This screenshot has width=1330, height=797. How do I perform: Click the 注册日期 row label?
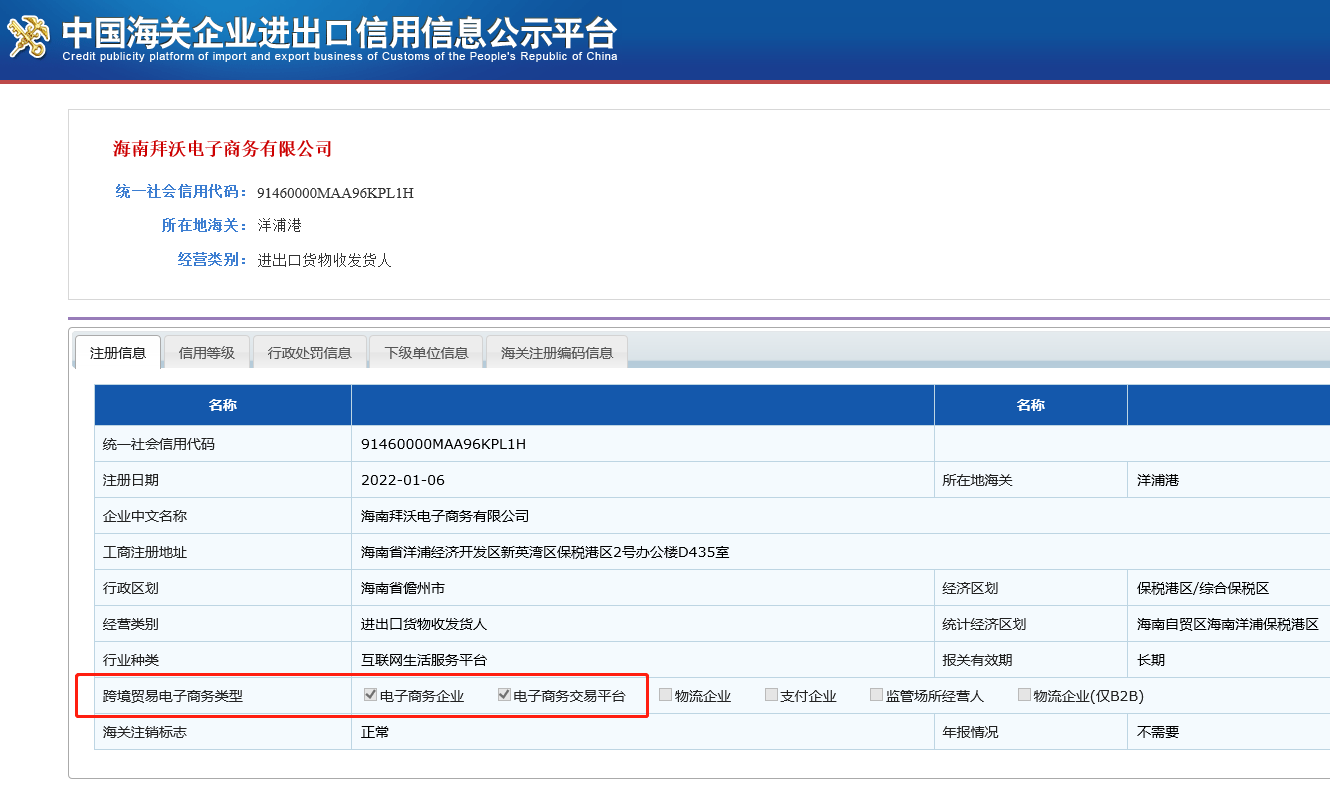click(131, 480)
